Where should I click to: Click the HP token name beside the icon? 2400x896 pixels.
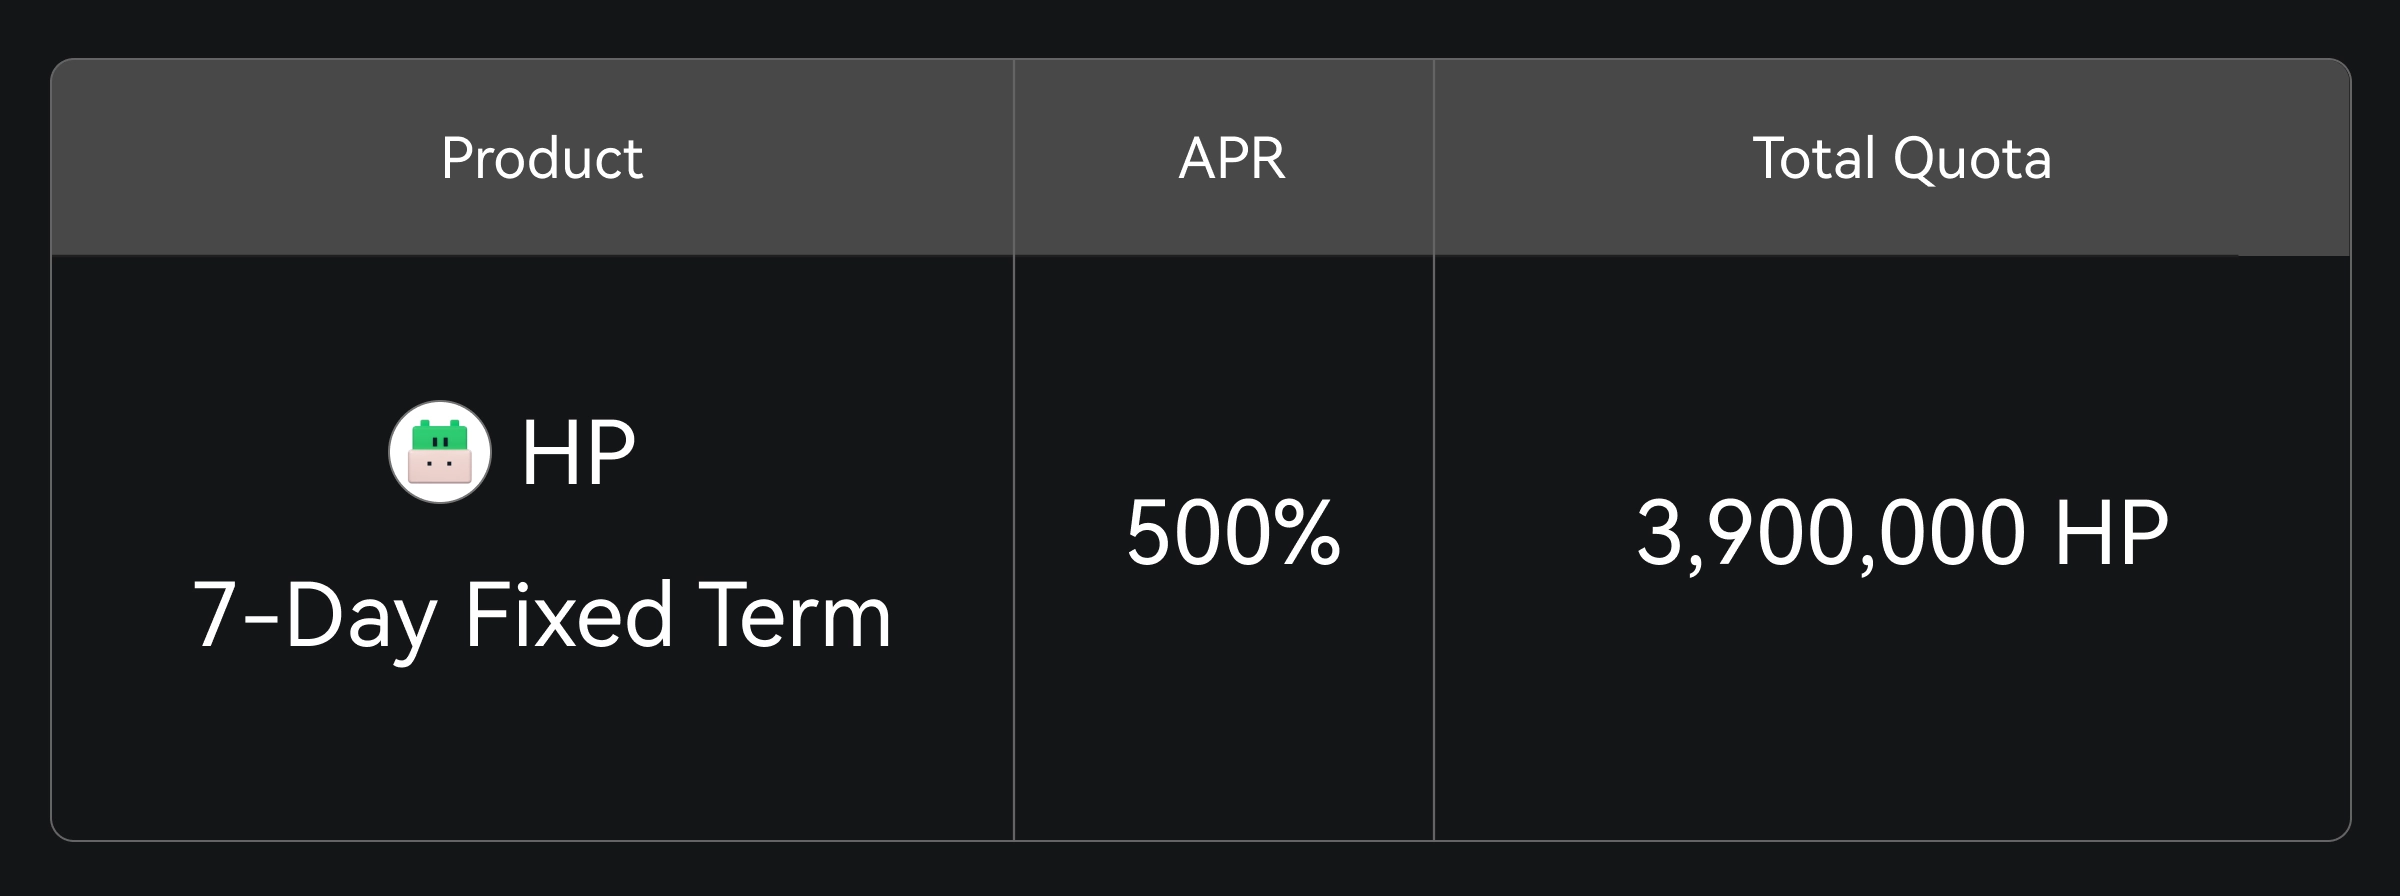(578, 454)
